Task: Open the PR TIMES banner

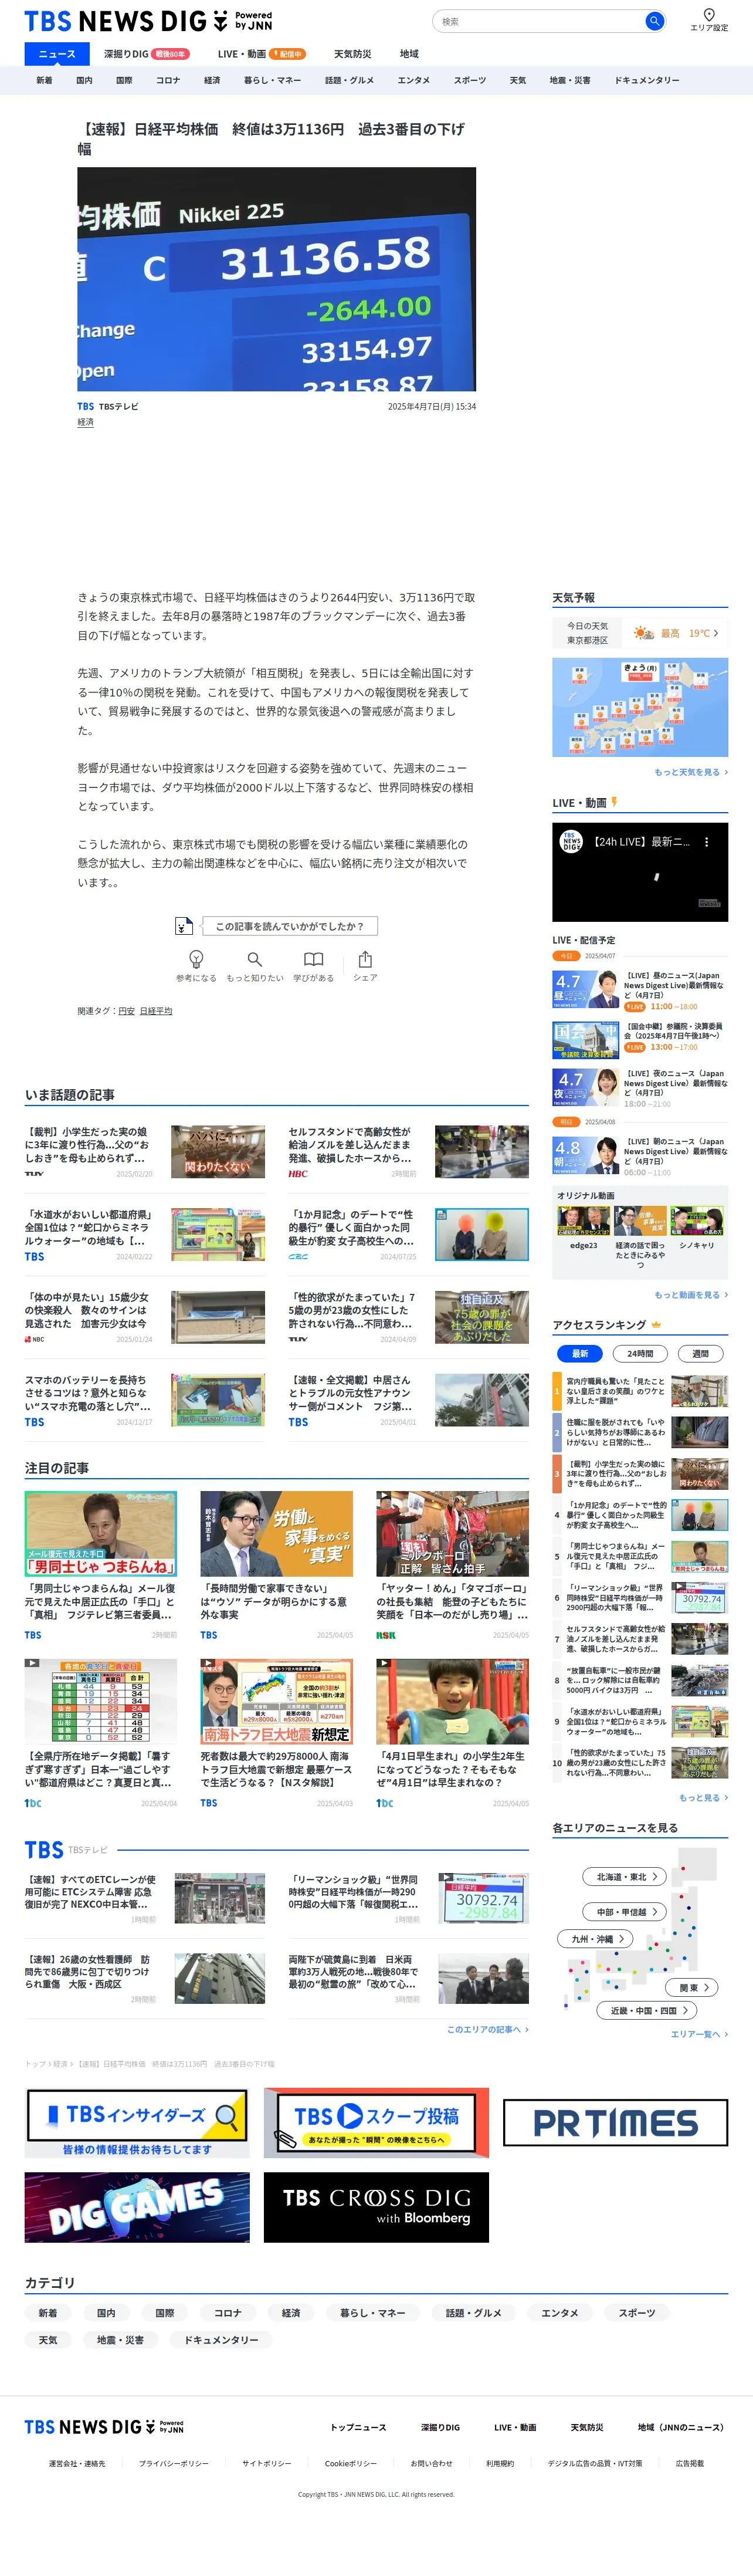Action: pyautogui.click(x=615, y=2122)
